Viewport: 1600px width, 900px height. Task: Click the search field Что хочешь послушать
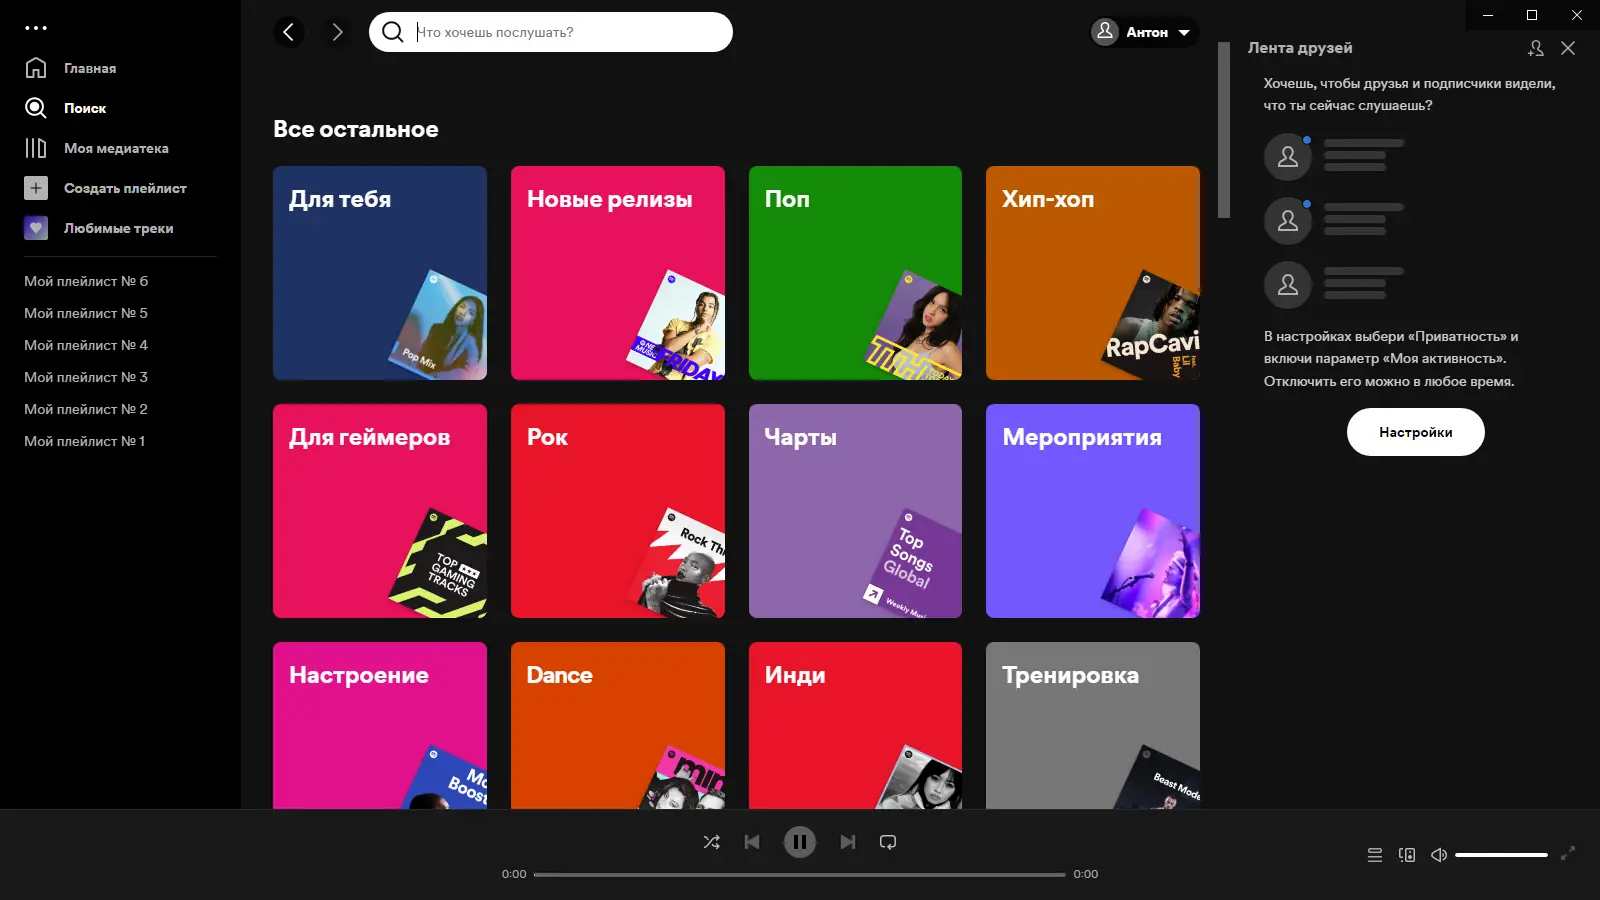(x=551, y=32)
